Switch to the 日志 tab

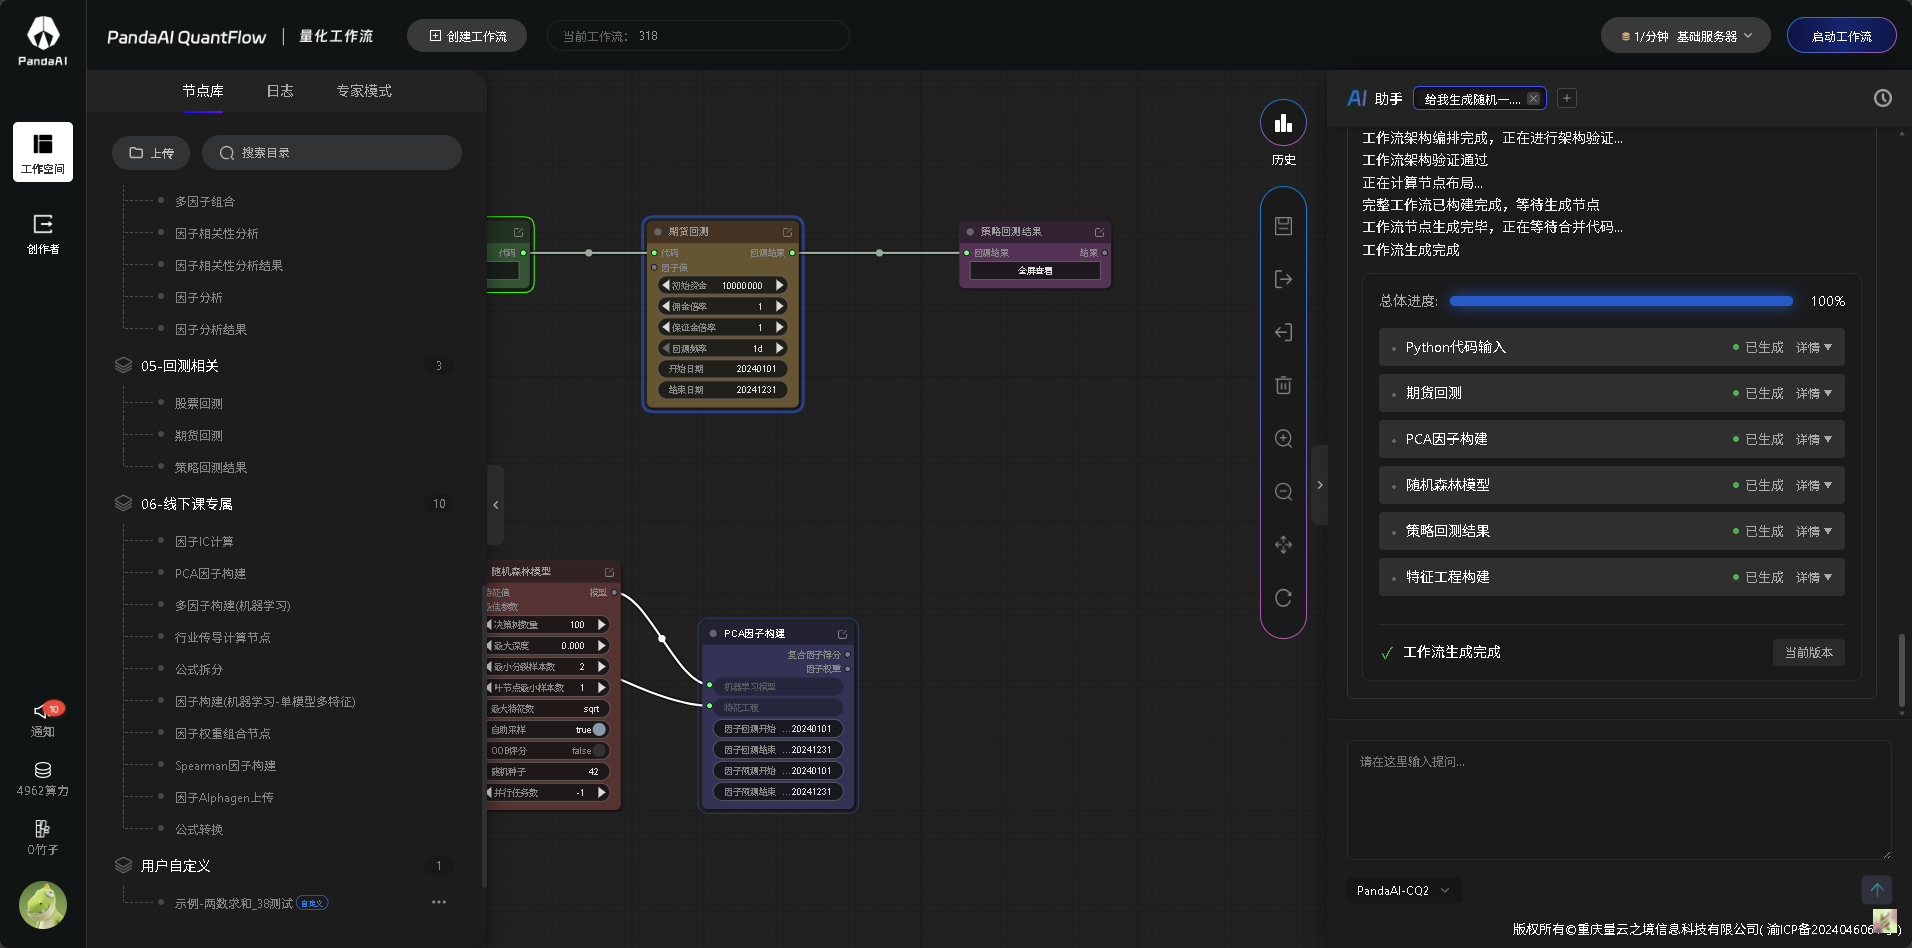(x=280, y=91)
